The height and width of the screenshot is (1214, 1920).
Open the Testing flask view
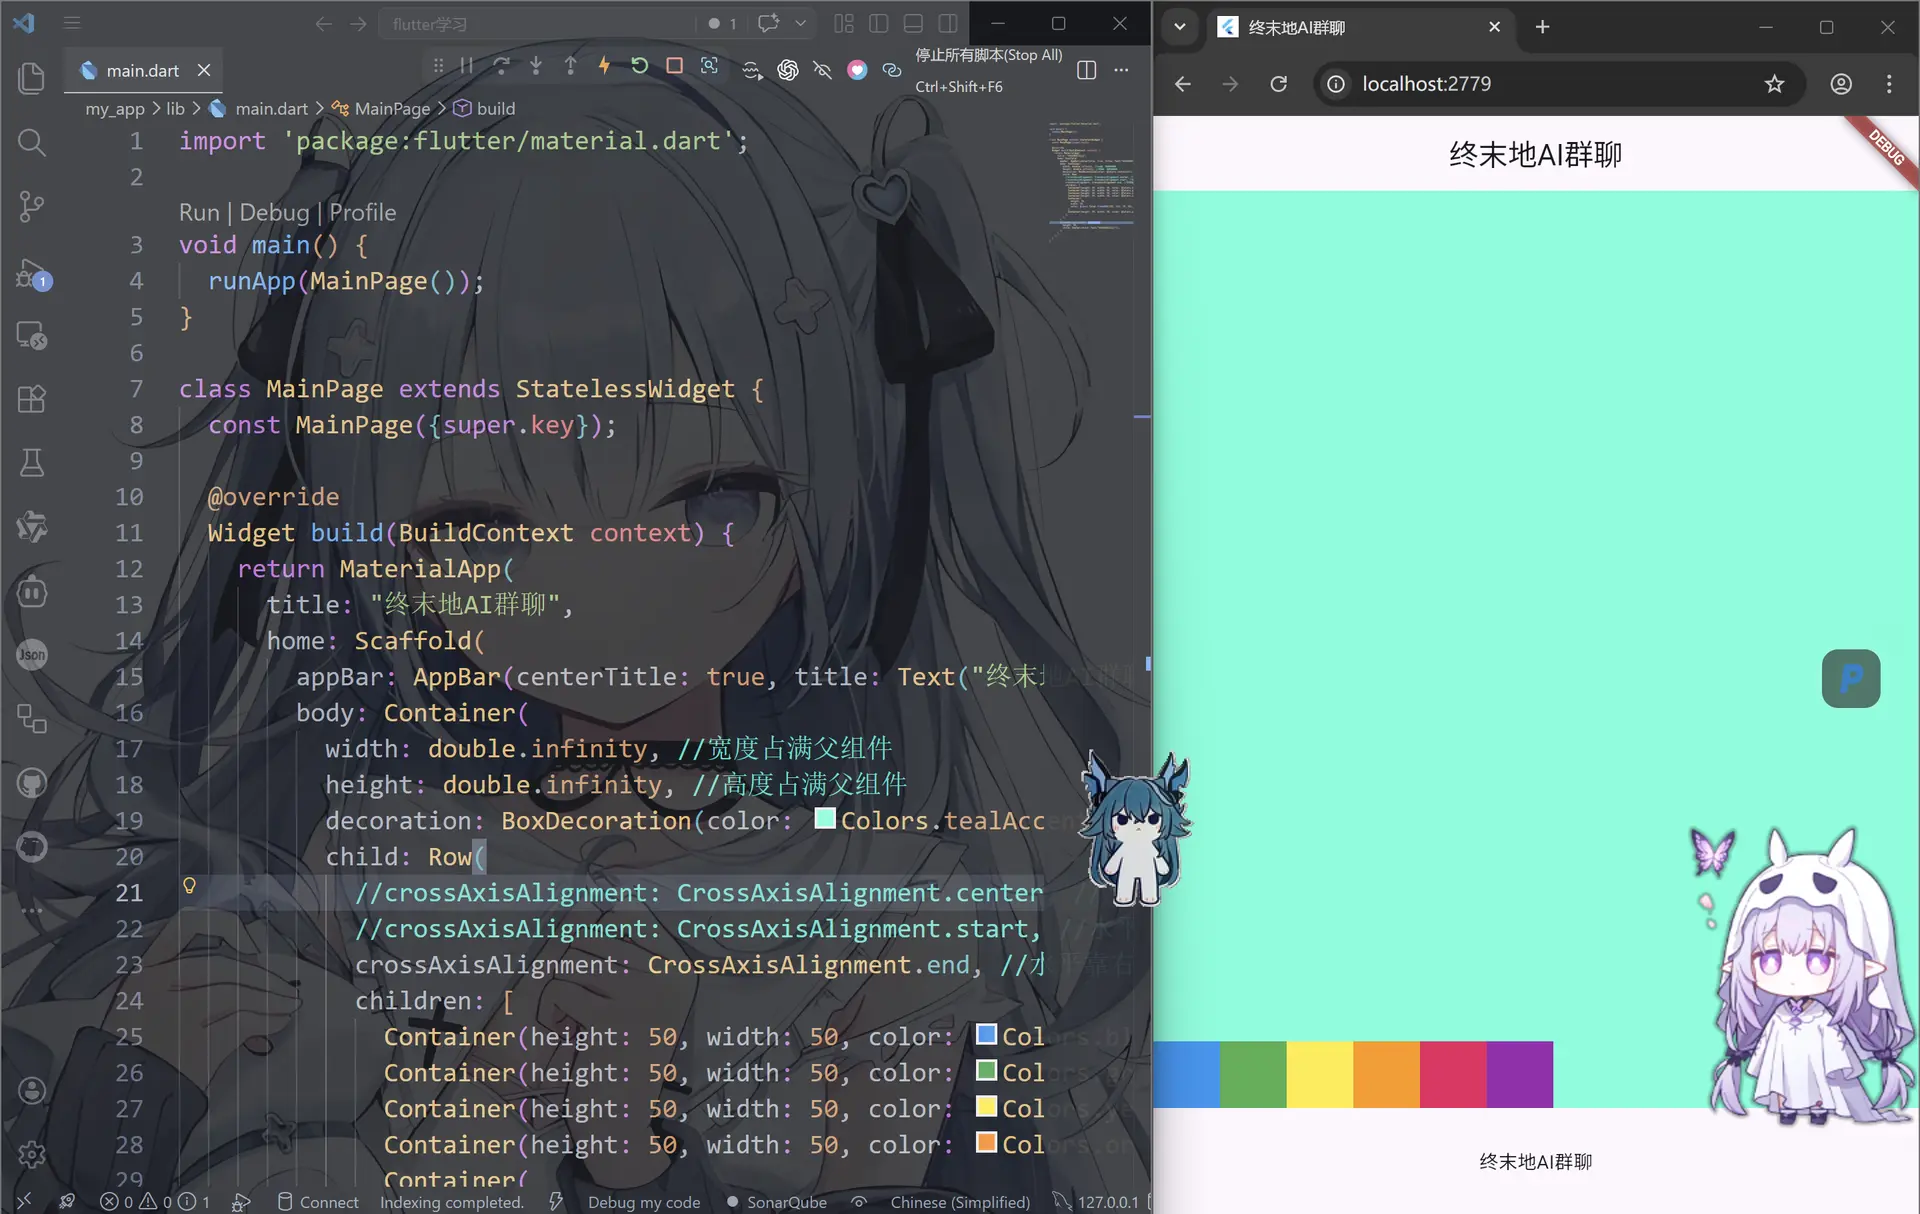(32, 462)
